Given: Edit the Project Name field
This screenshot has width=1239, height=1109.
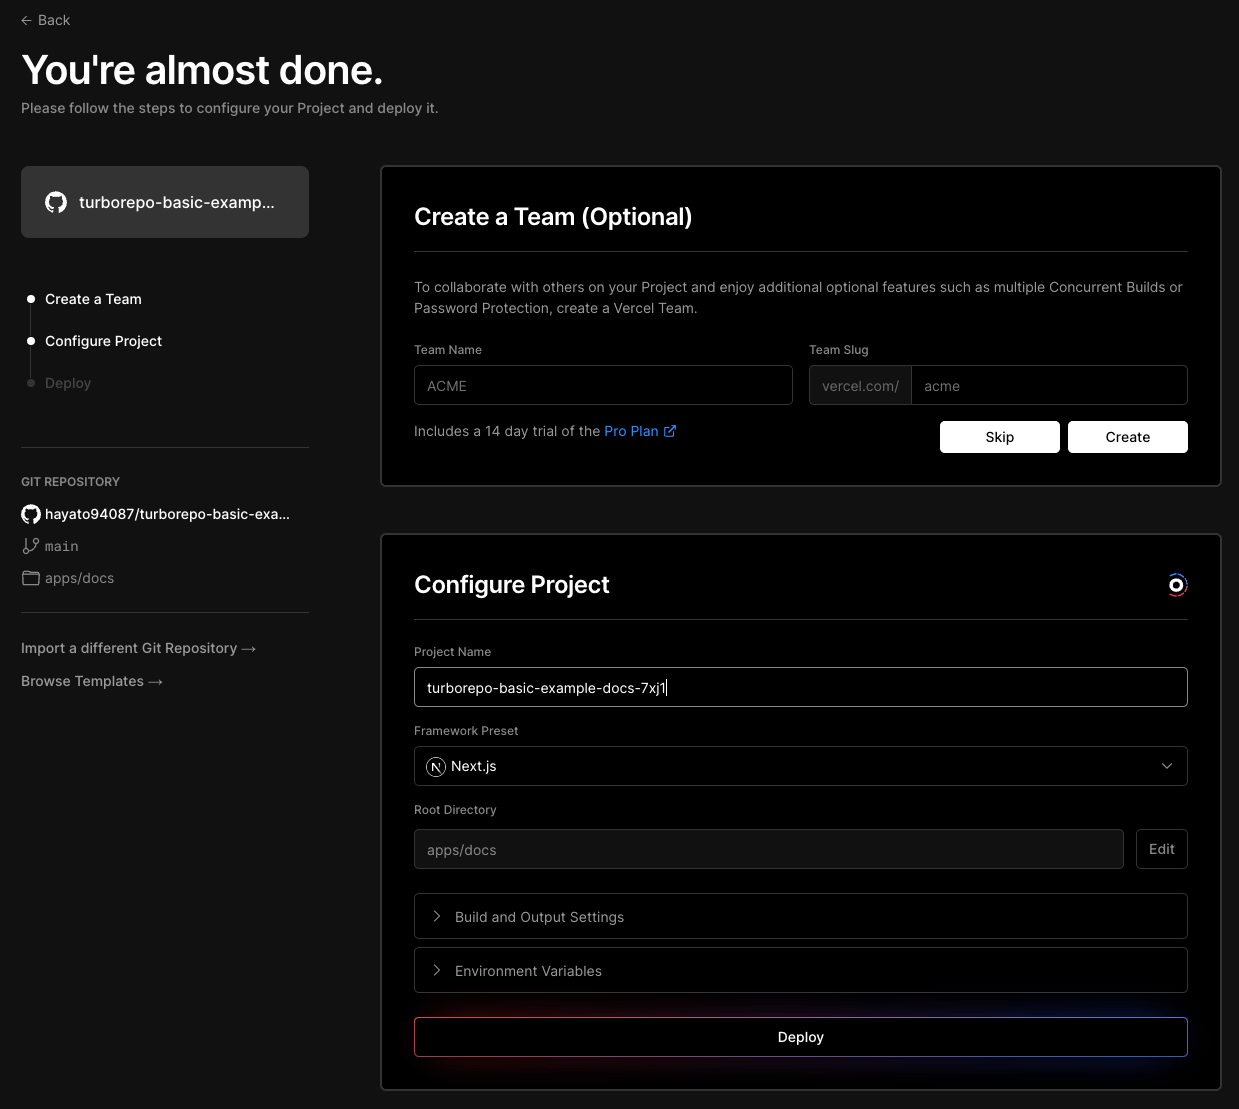Looking at the screenshot, I should pyautogui.click(x=801, y=687).
